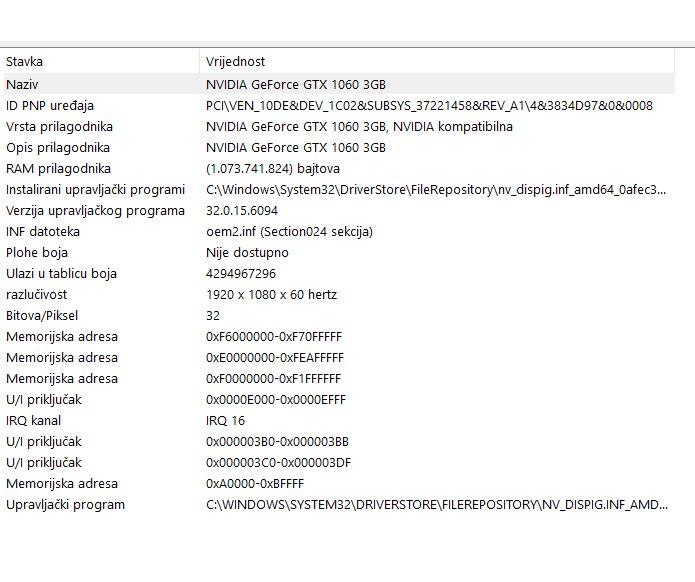Click the razlučivost row
The width and height of the screenshot is (695, 582).
[37, 294]
